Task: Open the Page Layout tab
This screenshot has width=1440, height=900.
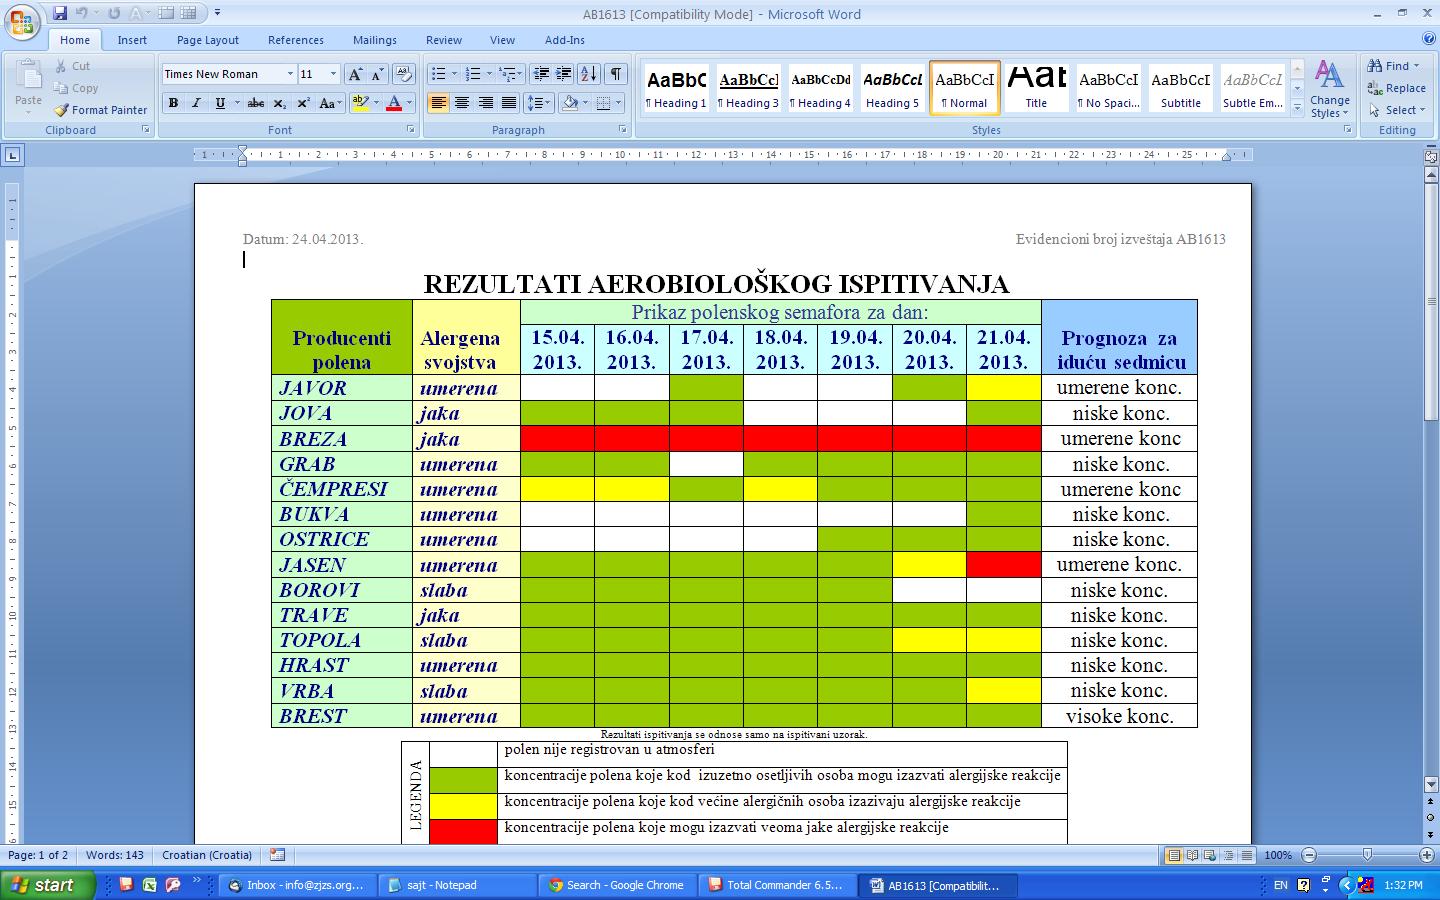Action: pyautogui.click(x=207, y=40)
